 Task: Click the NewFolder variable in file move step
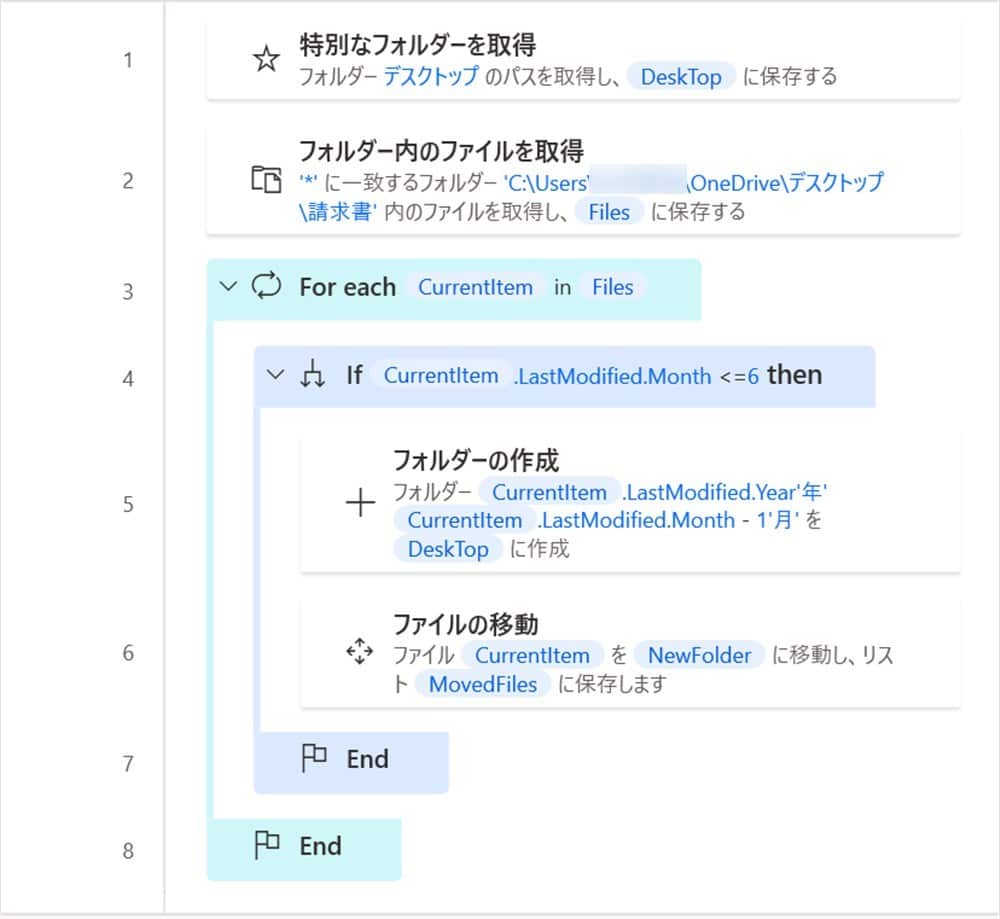tap(699, 656)
